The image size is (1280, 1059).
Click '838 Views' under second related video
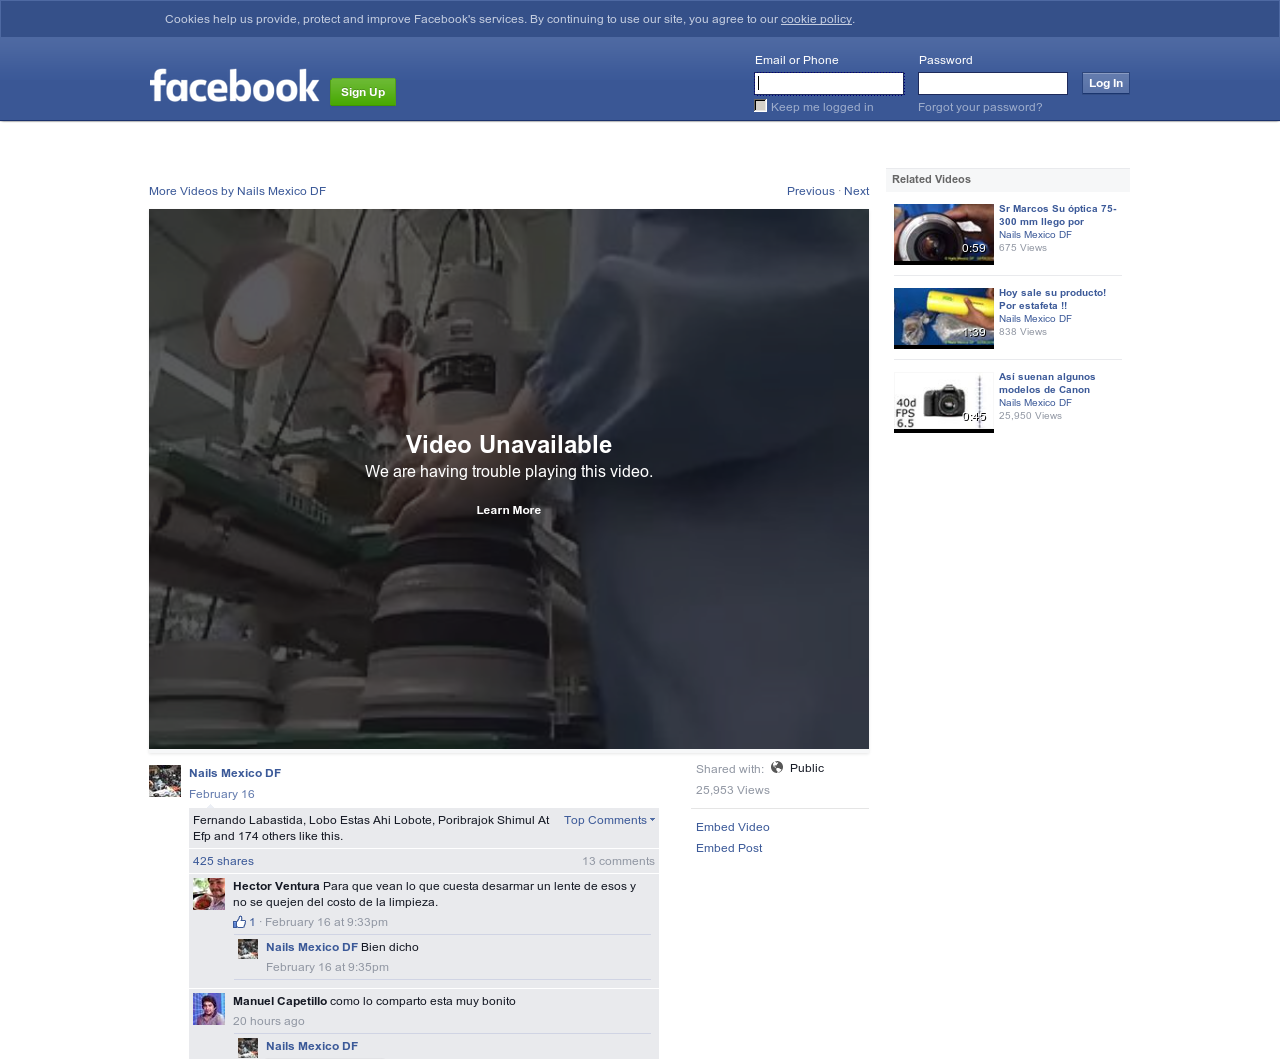pyautogui.click(x=1023, y=332)
